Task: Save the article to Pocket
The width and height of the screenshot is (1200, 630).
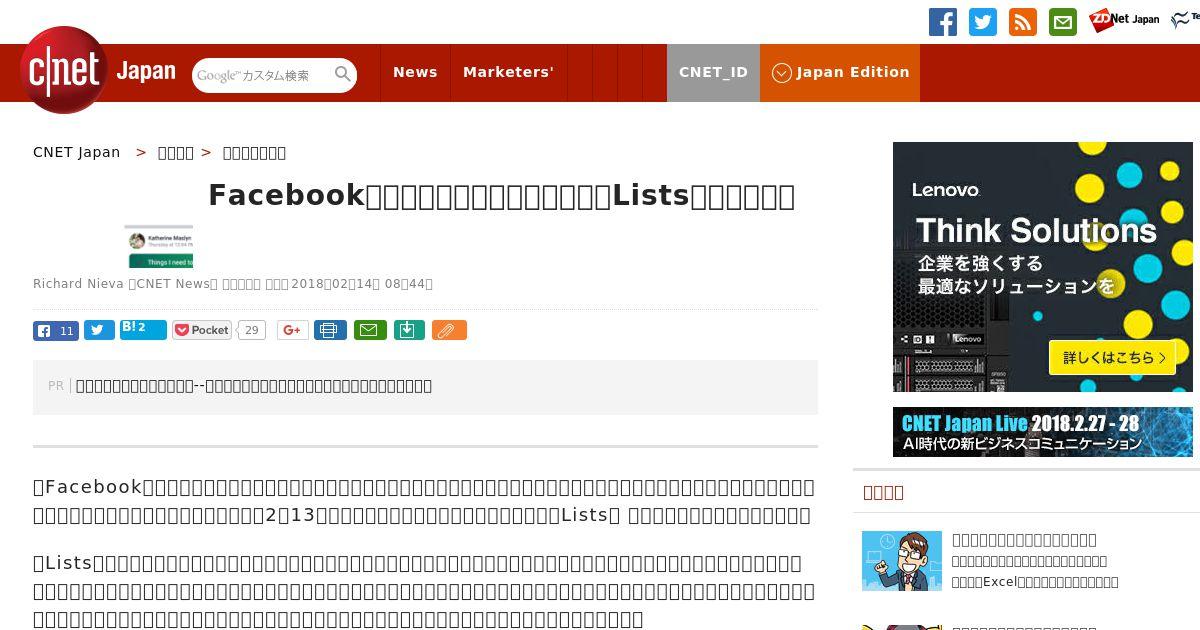Action: [202, 330]
